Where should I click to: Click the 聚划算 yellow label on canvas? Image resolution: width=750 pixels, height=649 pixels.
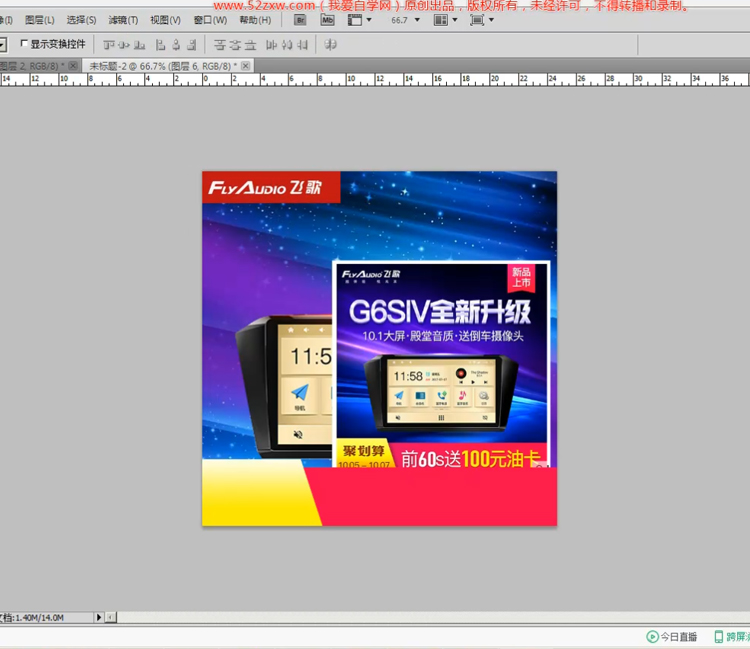tap(364, 451)
